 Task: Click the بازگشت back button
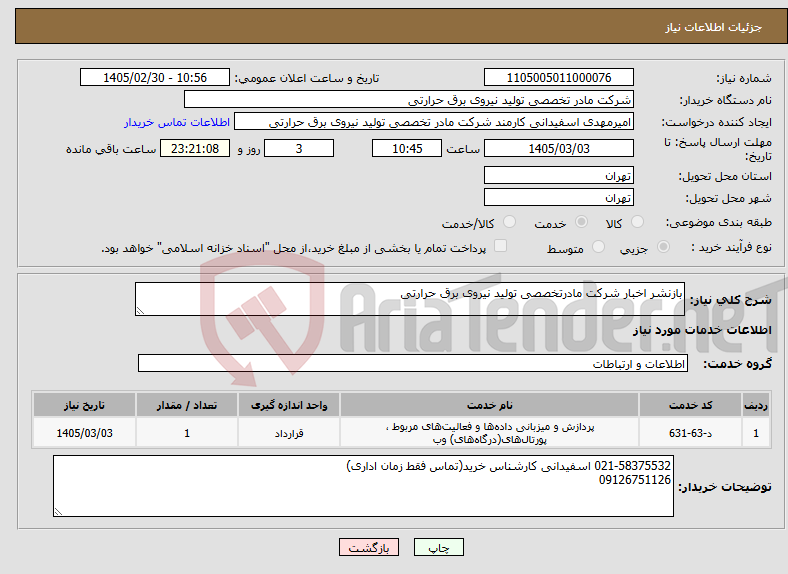(369, 547)
